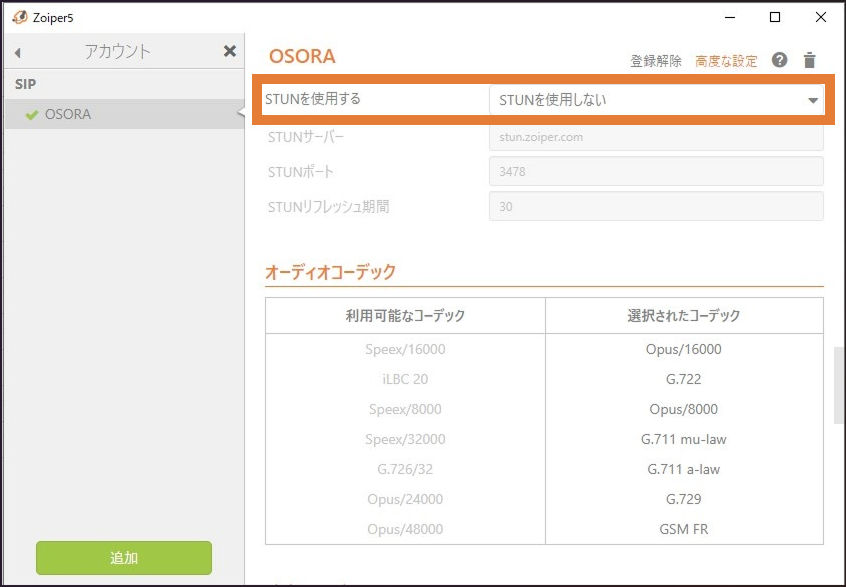Click the back arrow in Accounts panel
Viewport: 846px width, 587px height.
(18, 52)
